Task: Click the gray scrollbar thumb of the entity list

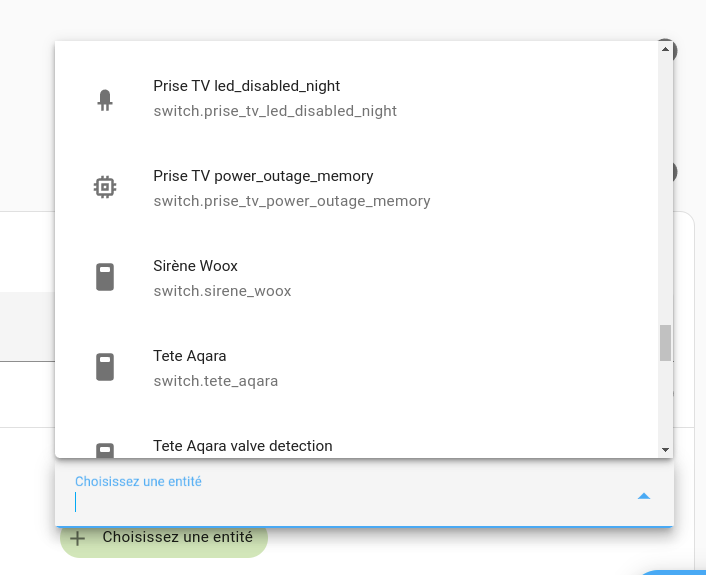Action: click(x=665, y=343)
